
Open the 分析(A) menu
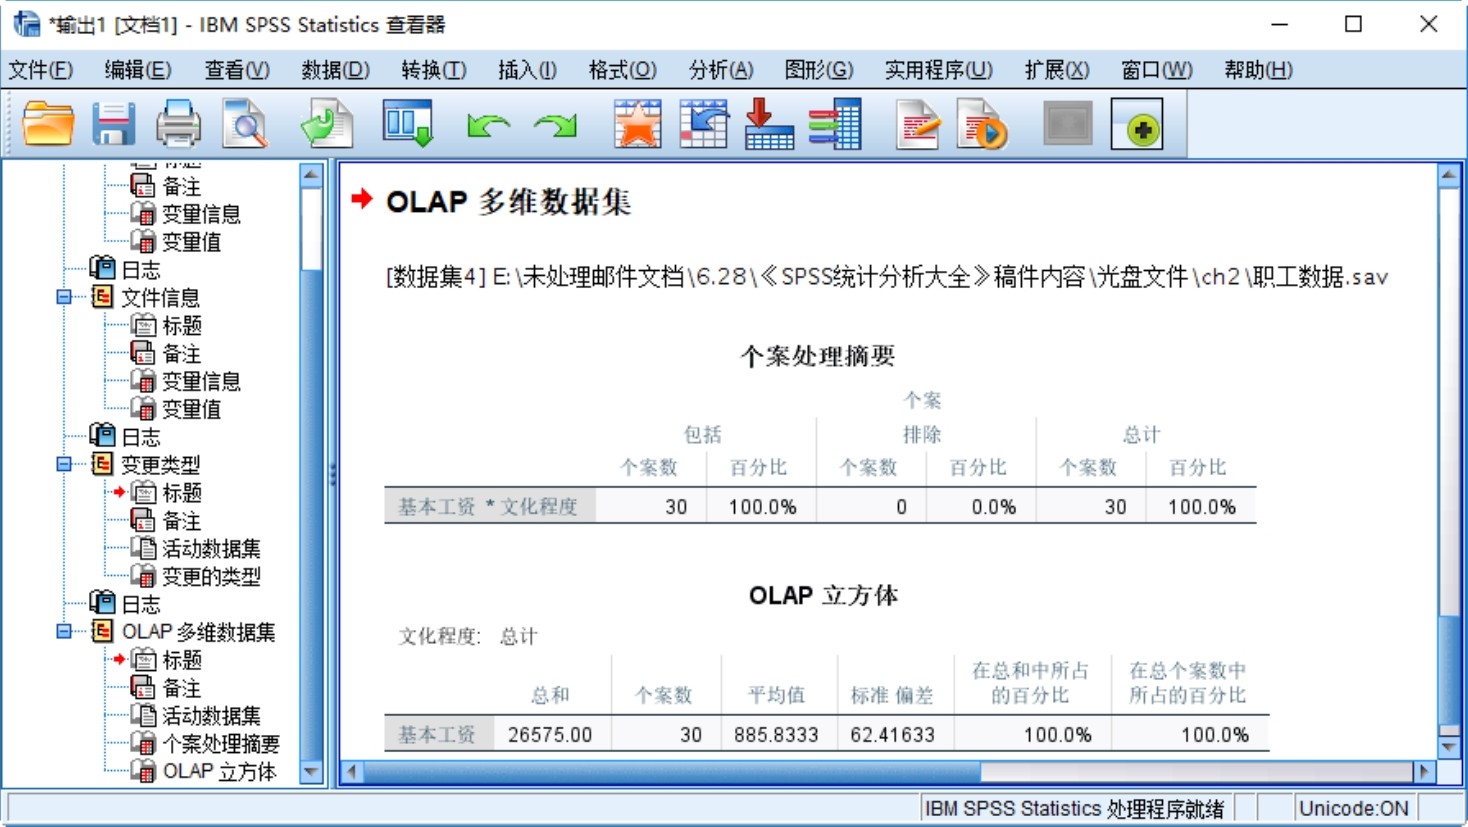pos(721,70)
